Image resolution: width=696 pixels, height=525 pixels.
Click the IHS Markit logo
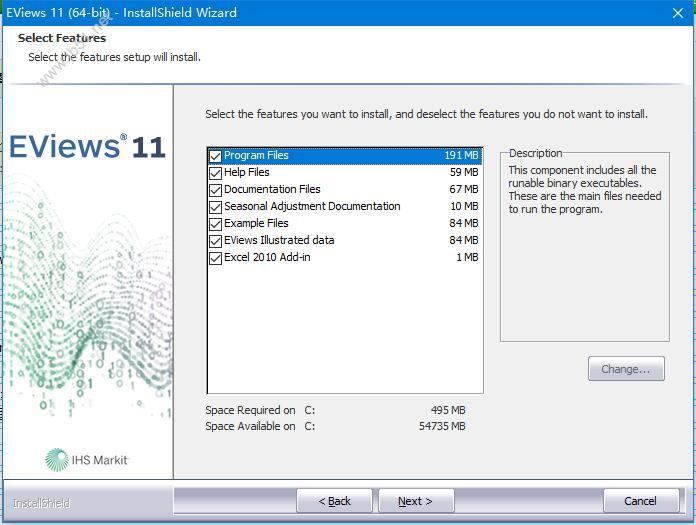pyautogui.click(x=86, y=460)
